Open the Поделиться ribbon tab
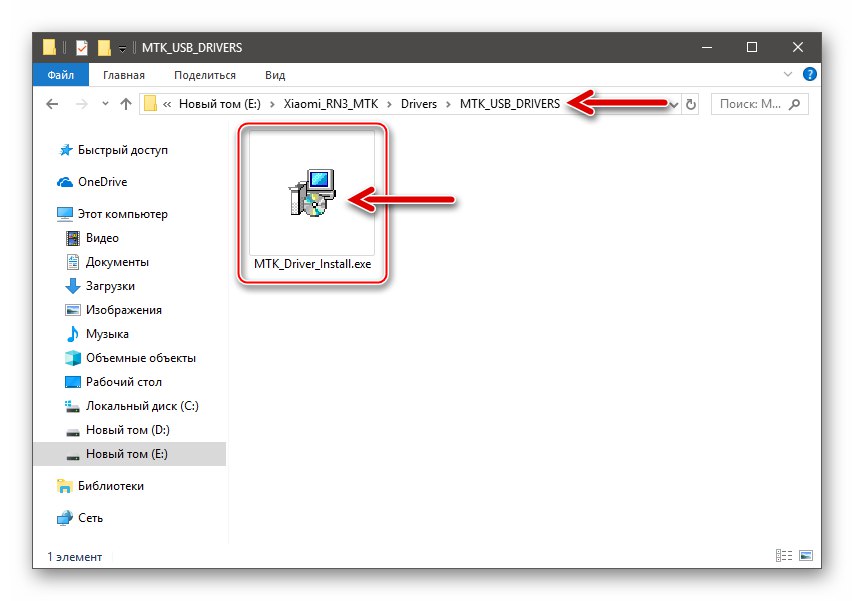Image resolution: width=854 pixels, height=601 pixels. tap(205, 75)
